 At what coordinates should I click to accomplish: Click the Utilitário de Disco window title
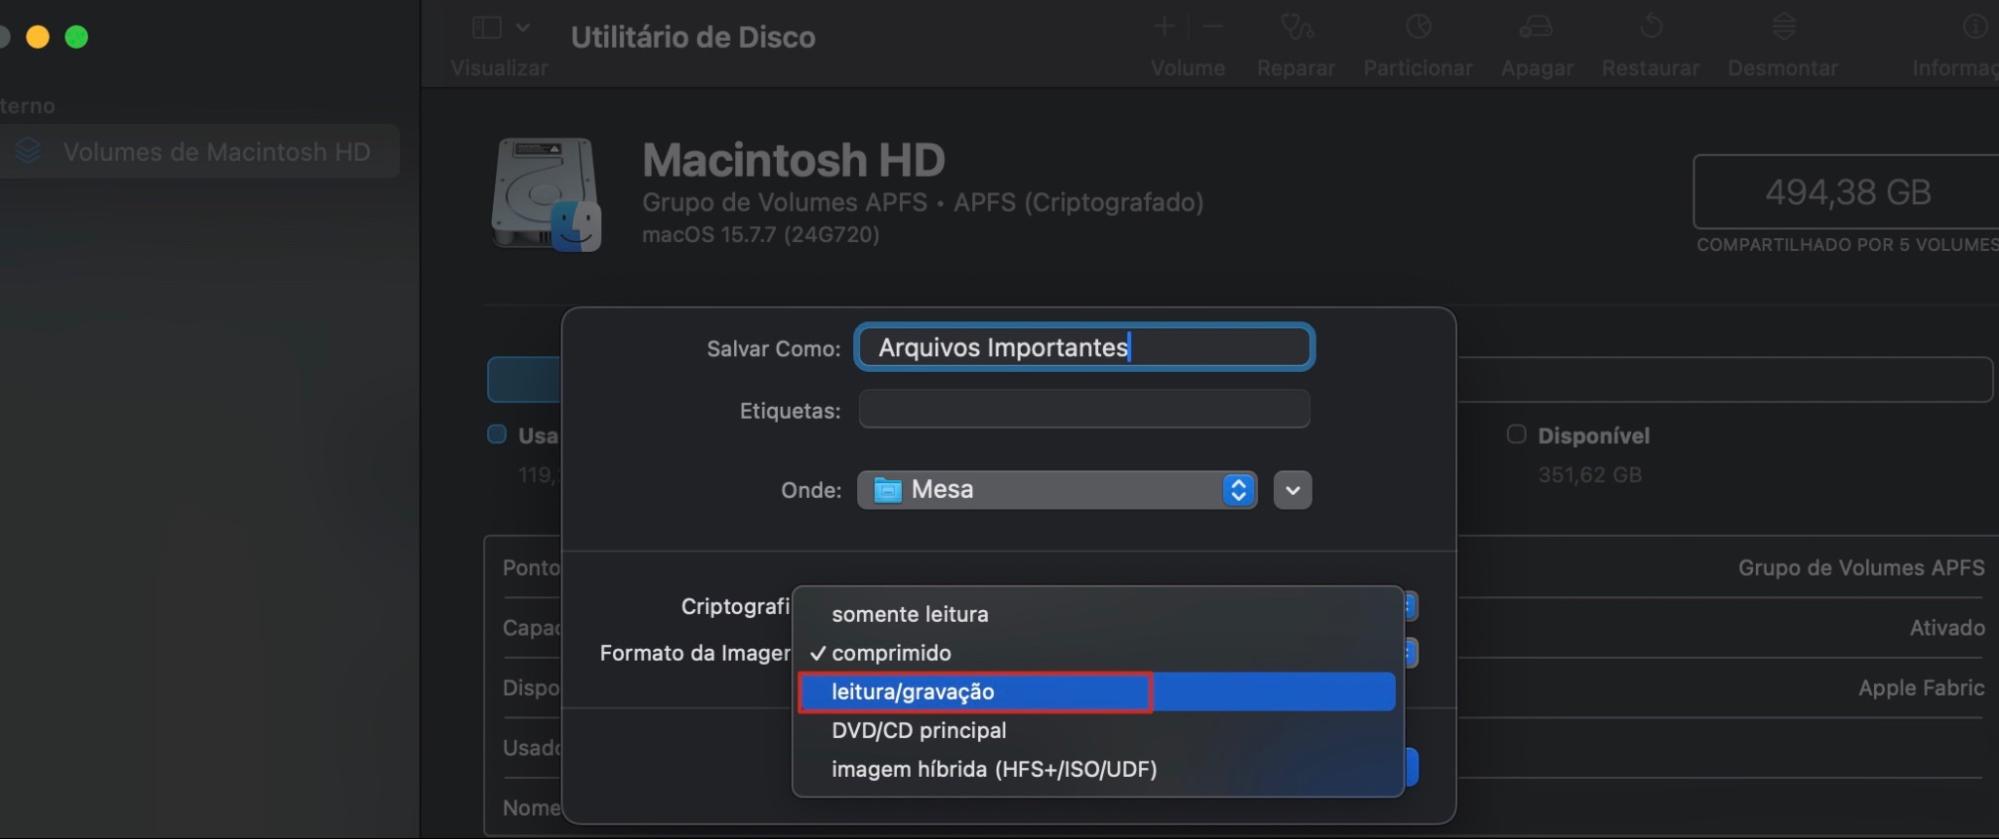[693, 37]
